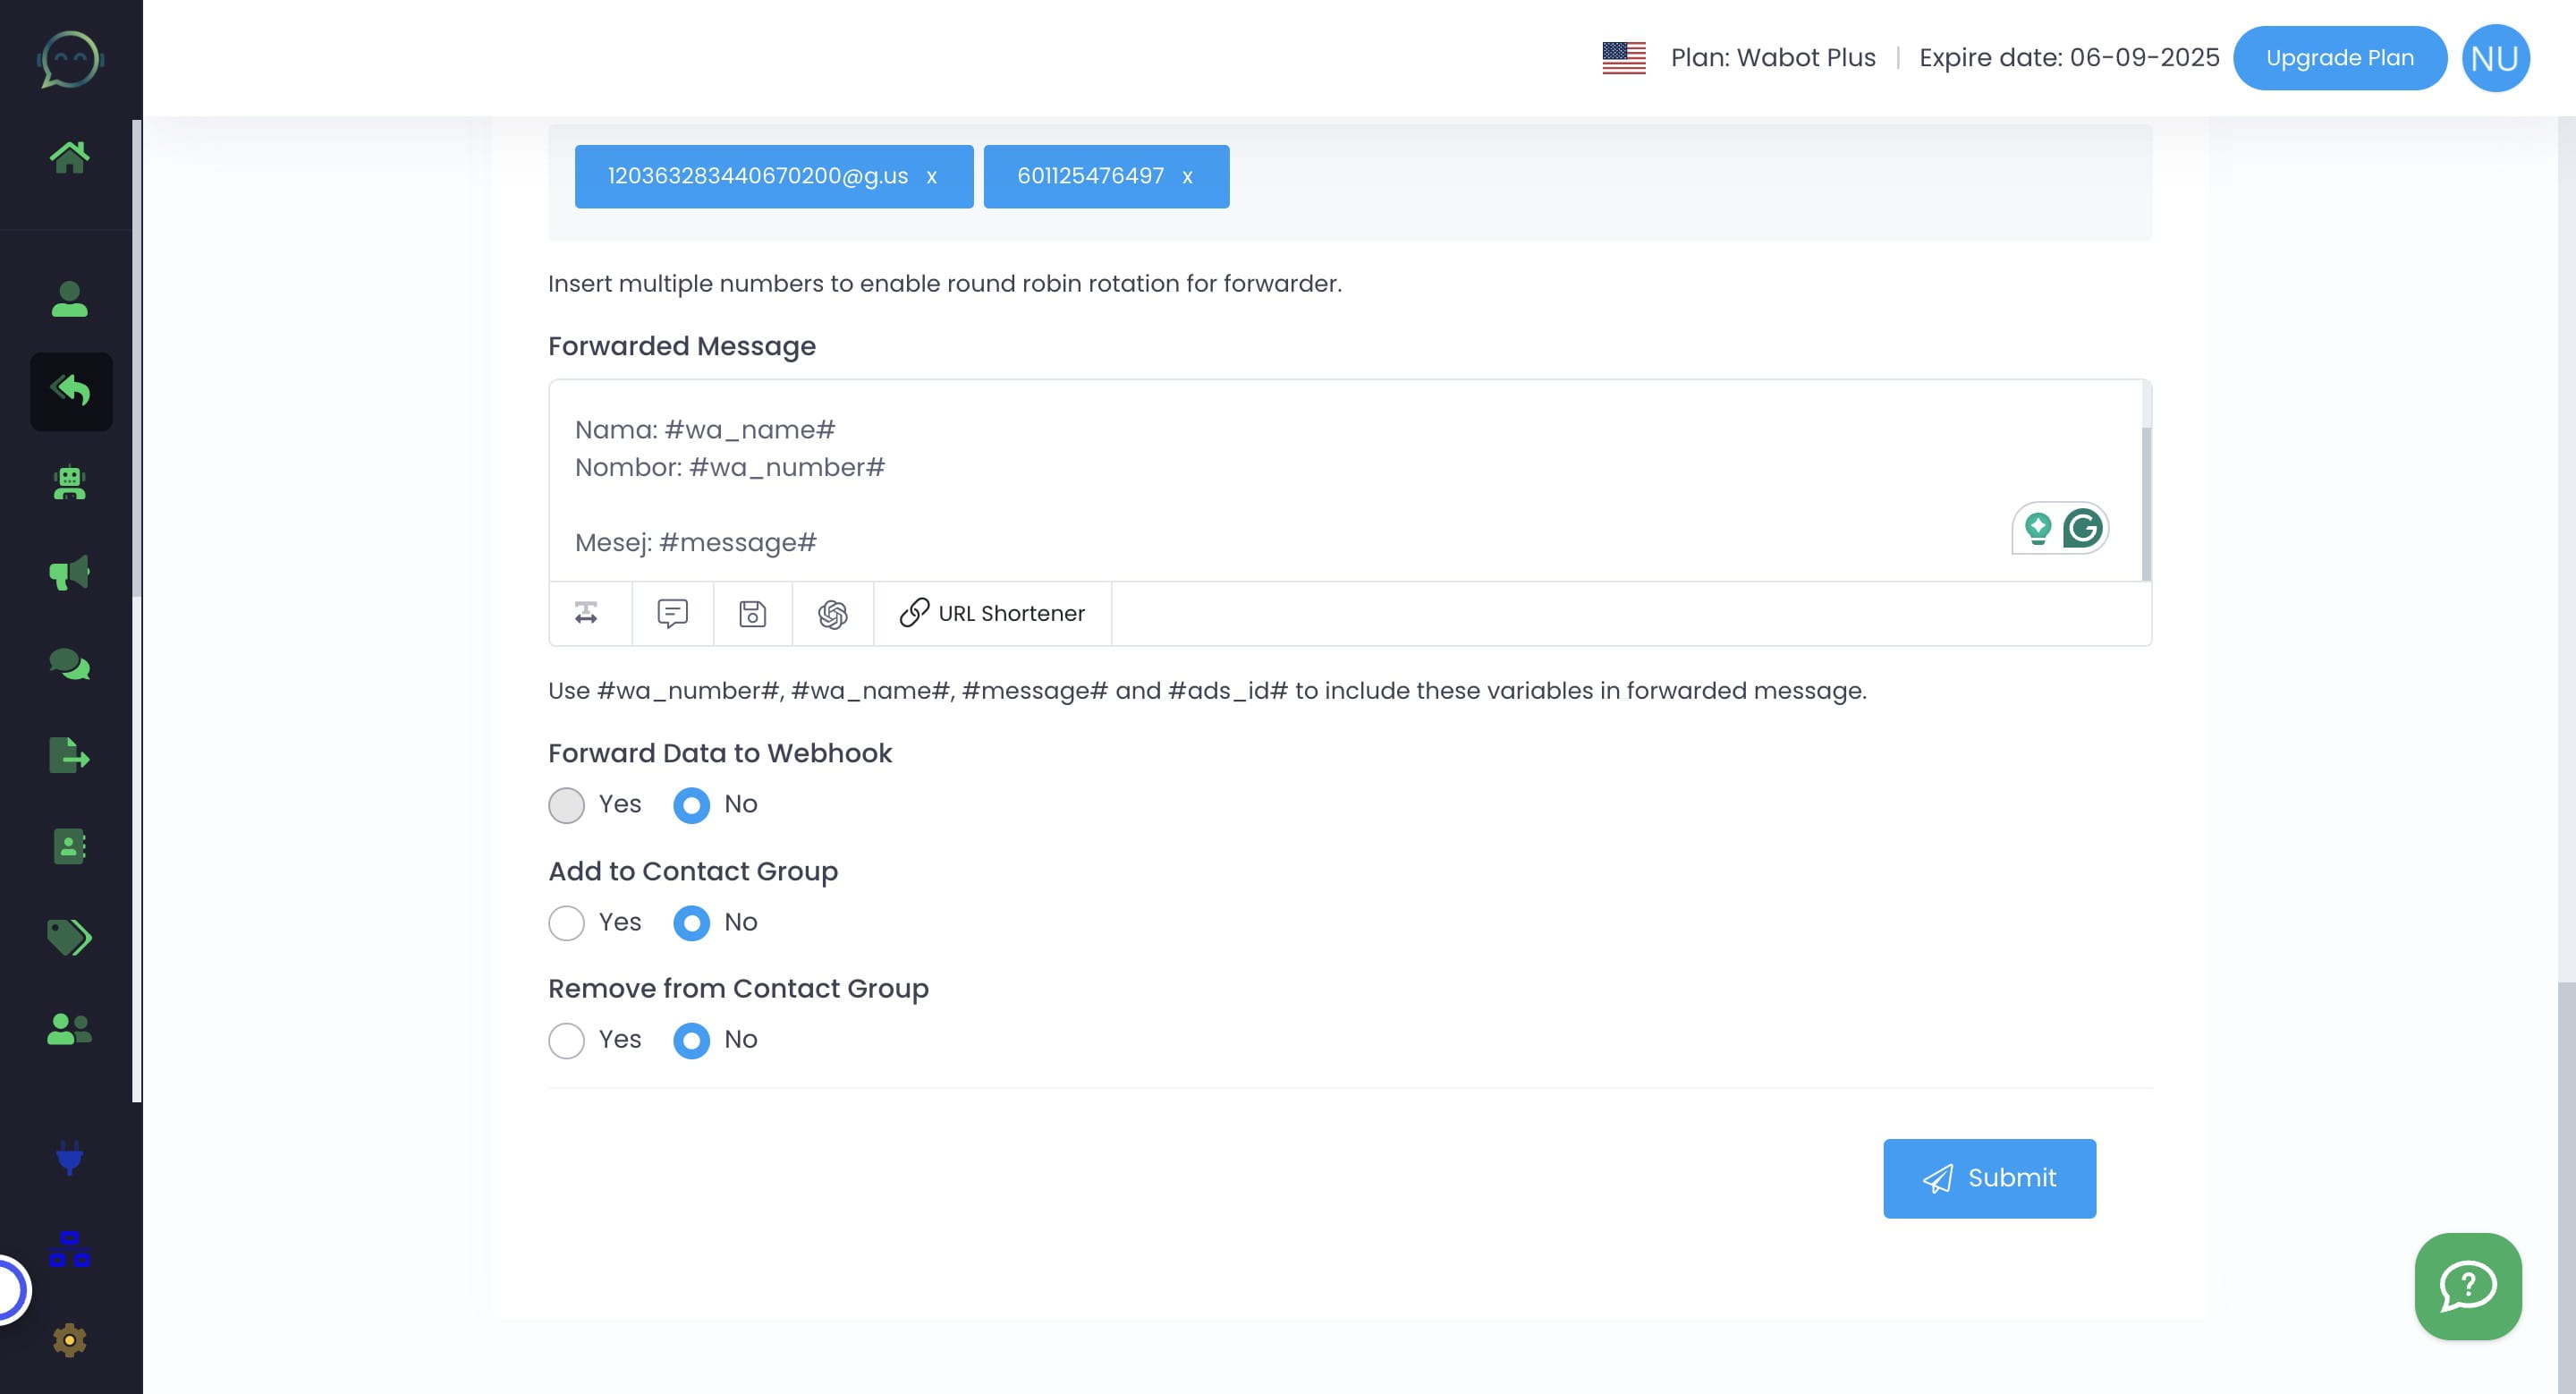Viewport: 2576px width, 1394px height.
Task: Select Yes for Remove from Contact Group
Action: 566,1040
